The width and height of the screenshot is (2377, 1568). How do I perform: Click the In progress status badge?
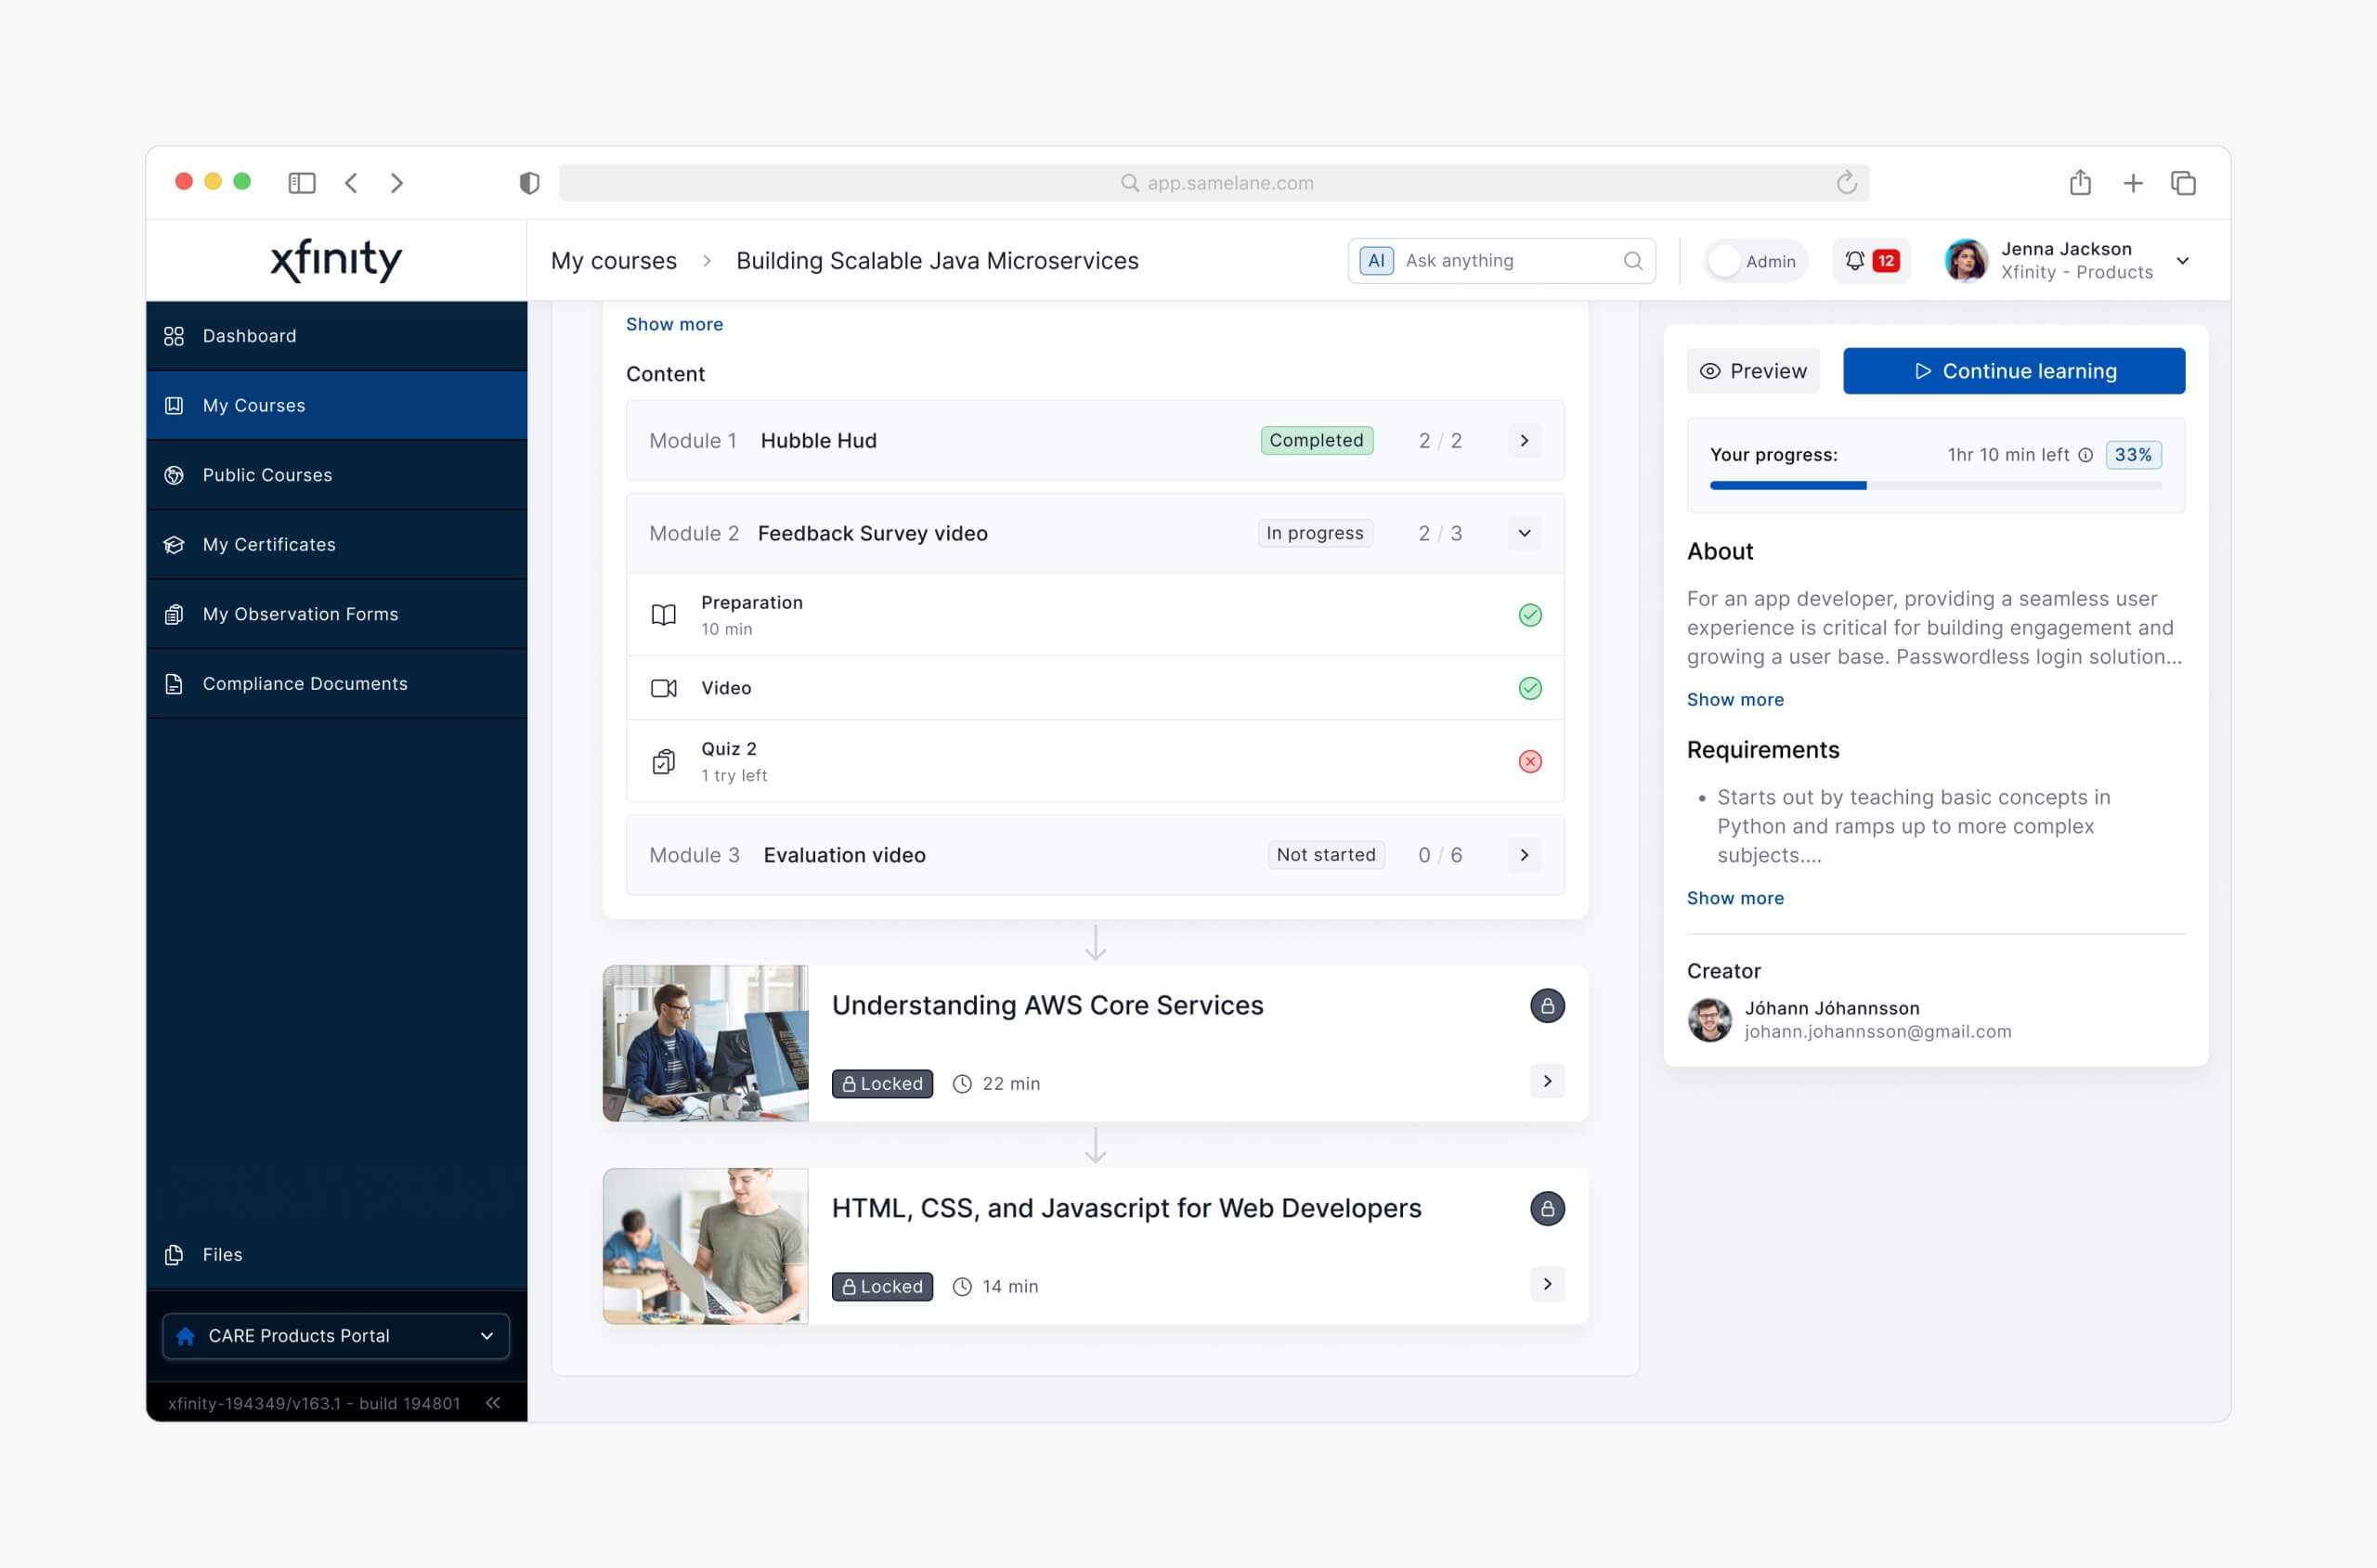[x=1314, y=534]
